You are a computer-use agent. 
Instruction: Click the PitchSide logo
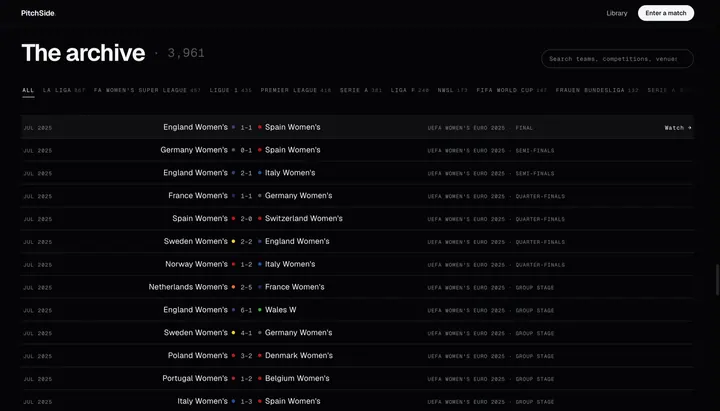pyautogui.click(x=38, y=13)
